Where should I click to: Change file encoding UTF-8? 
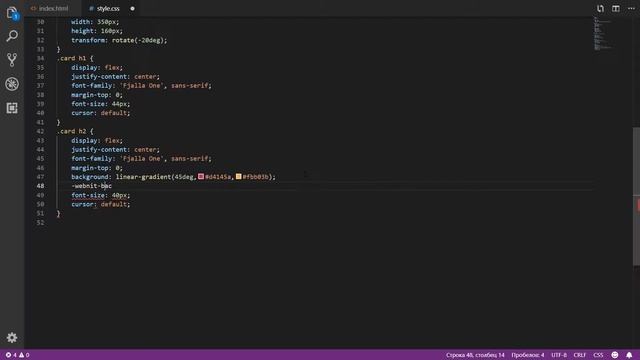coord(559,355)
